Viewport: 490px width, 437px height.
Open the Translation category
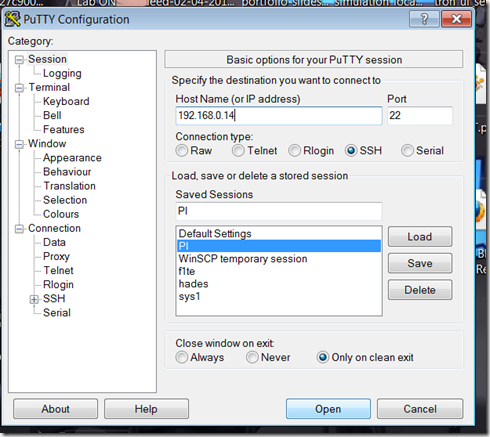[x=69, y=186]
